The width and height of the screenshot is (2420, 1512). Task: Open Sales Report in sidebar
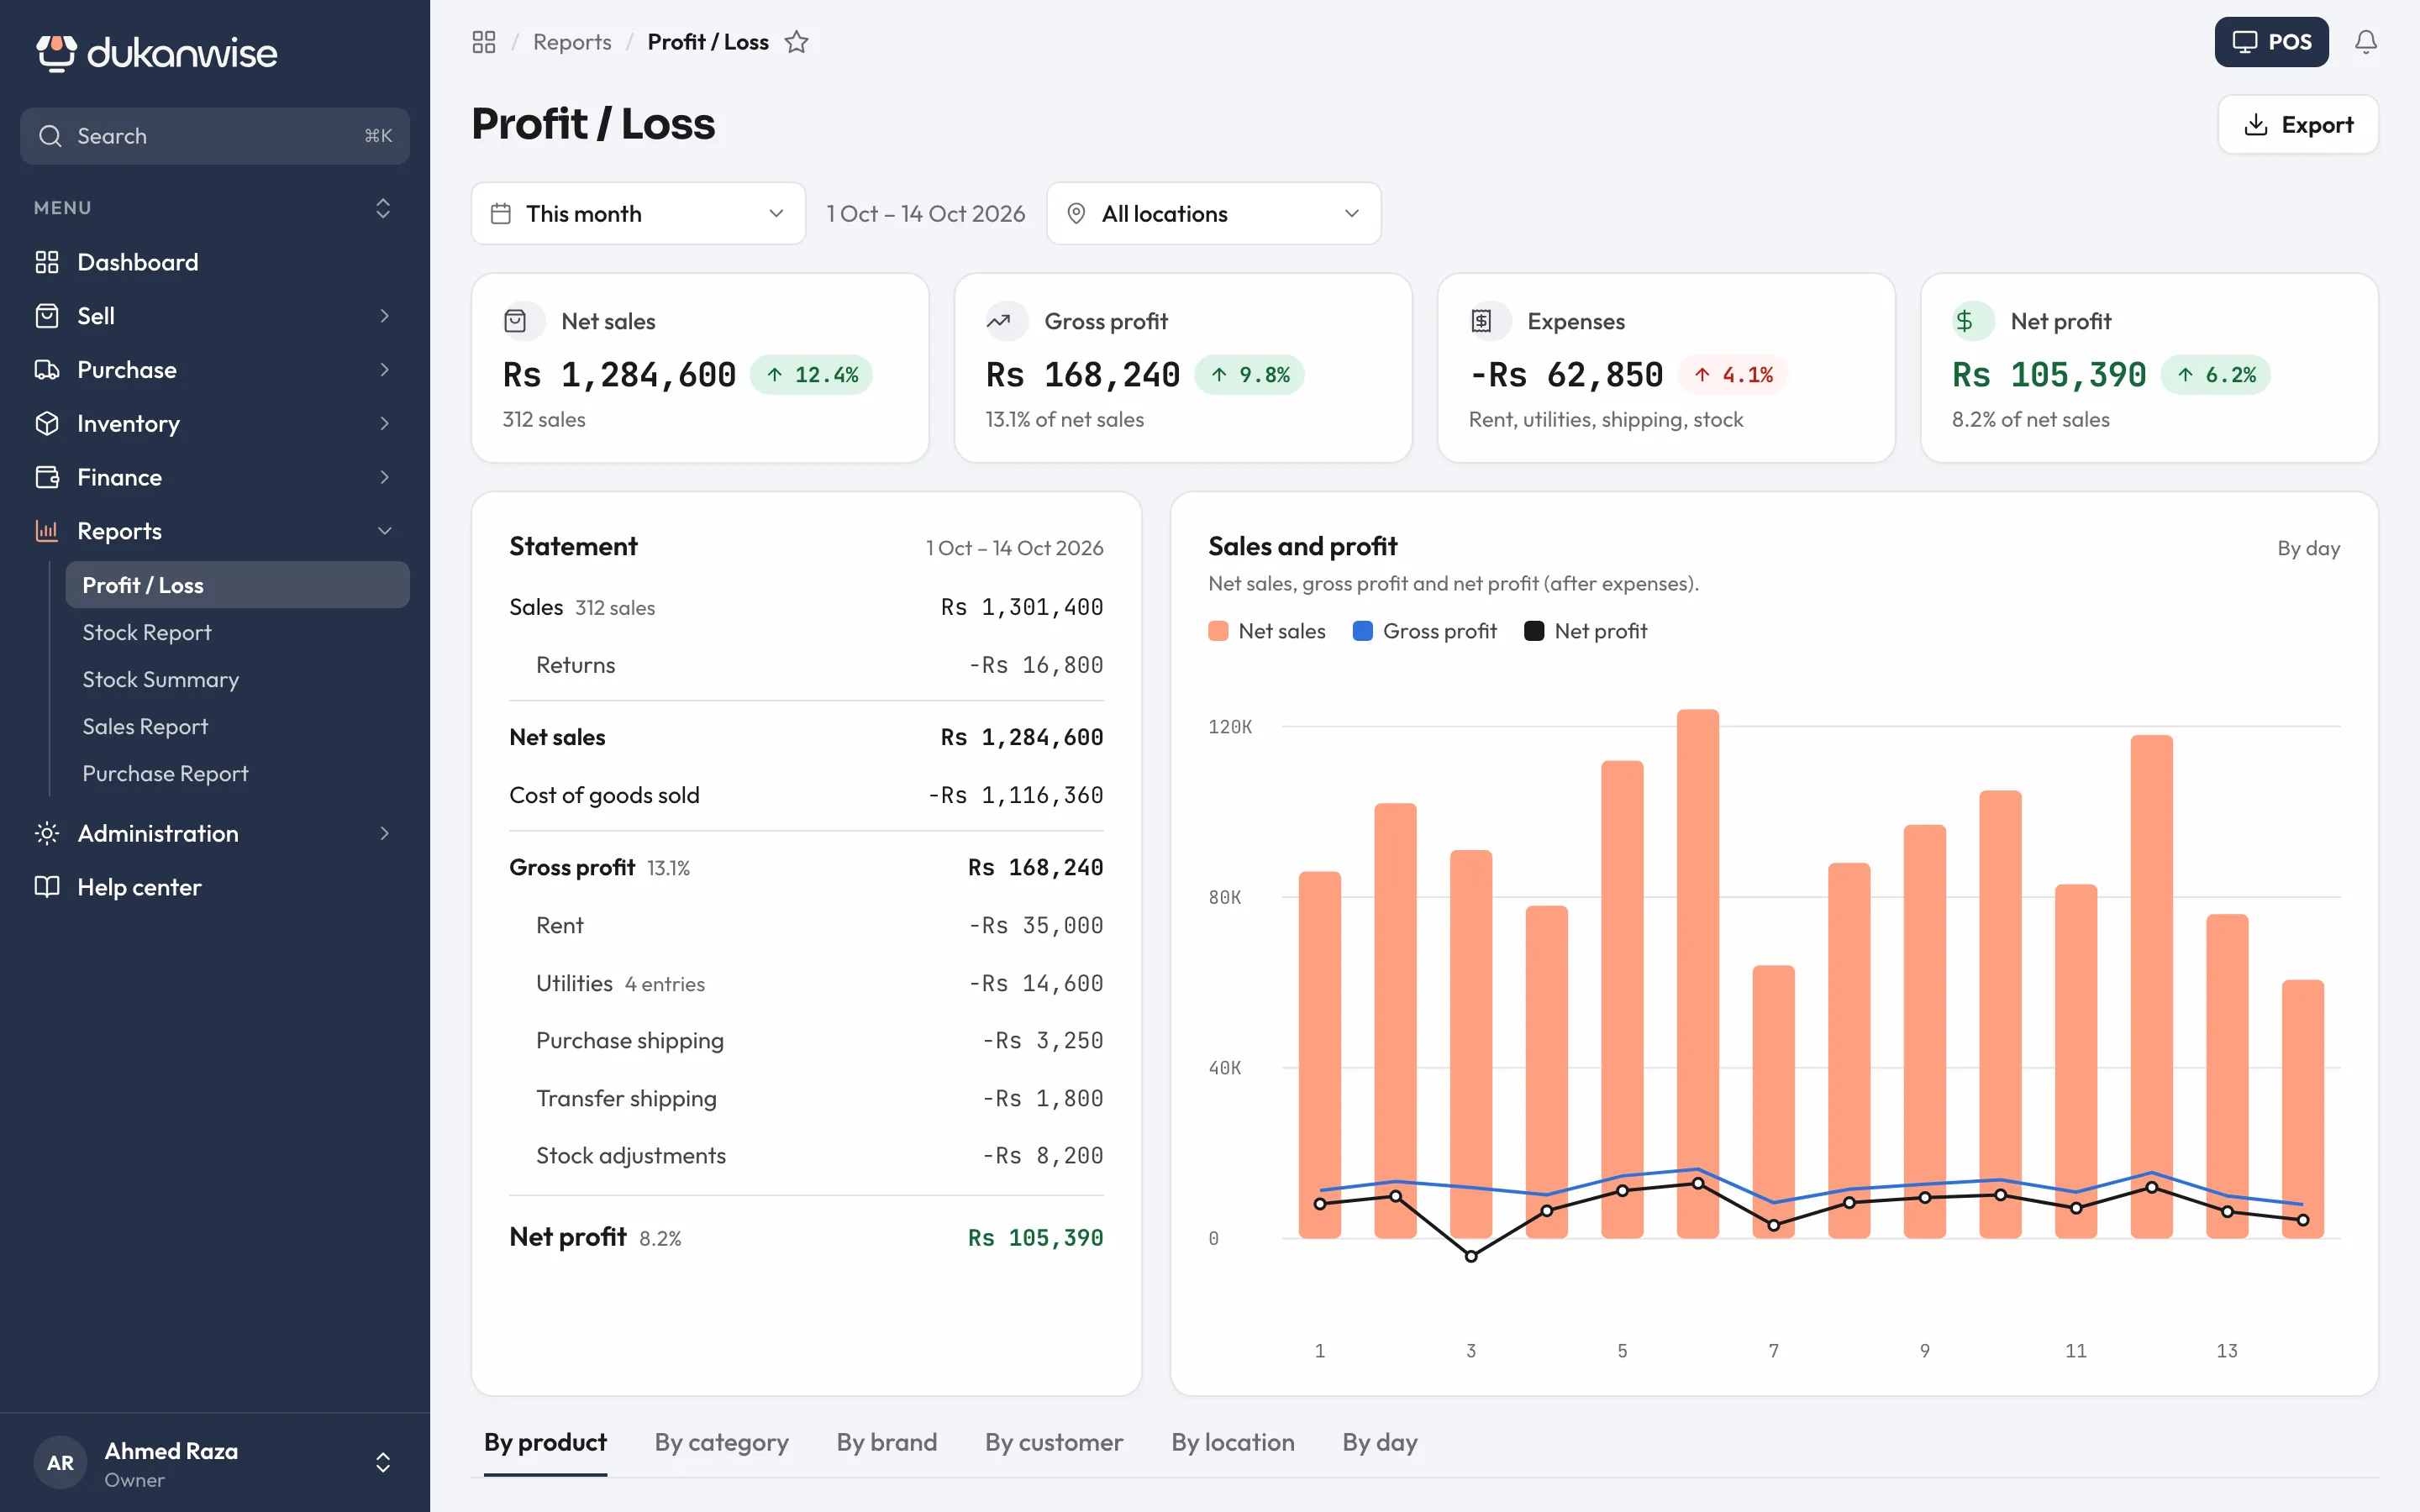pyautogui.click(x=238, y=726)
